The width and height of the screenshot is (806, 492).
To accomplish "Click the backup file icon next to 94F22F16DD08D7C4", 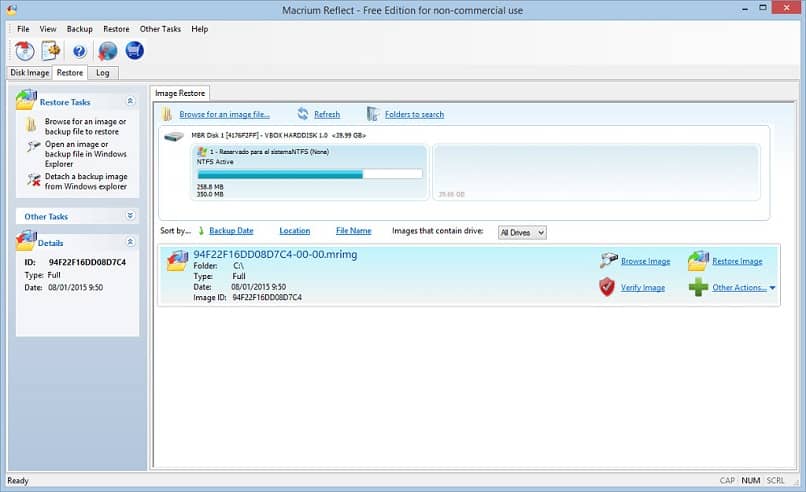I will pos(178,261).
